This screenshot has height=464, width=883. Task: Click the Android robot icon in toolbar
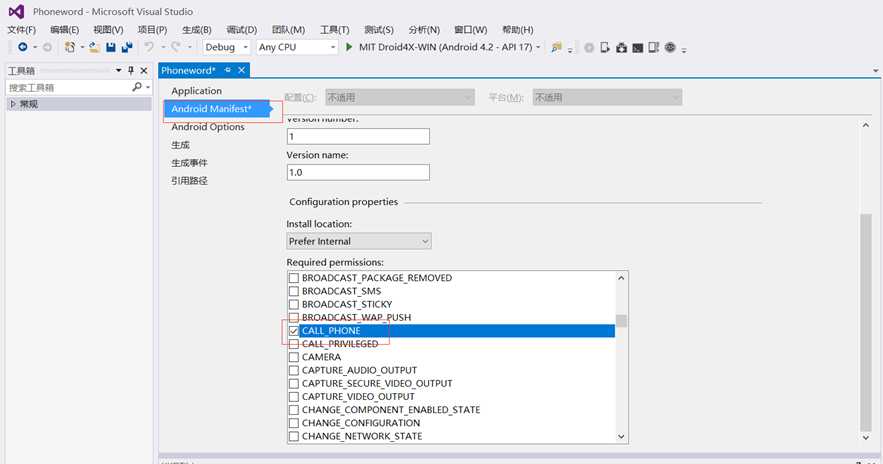pos(621,47)
